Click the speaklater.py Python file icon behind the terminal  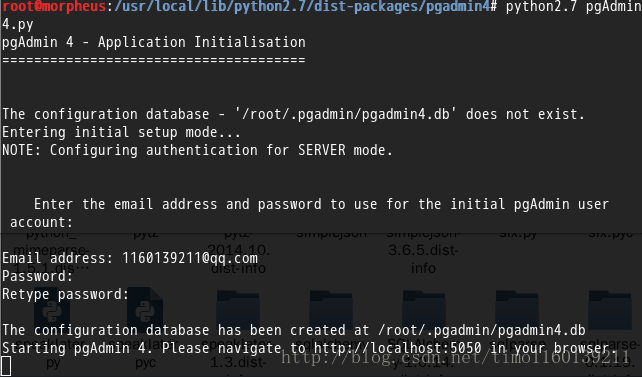[x=52, y=309]
